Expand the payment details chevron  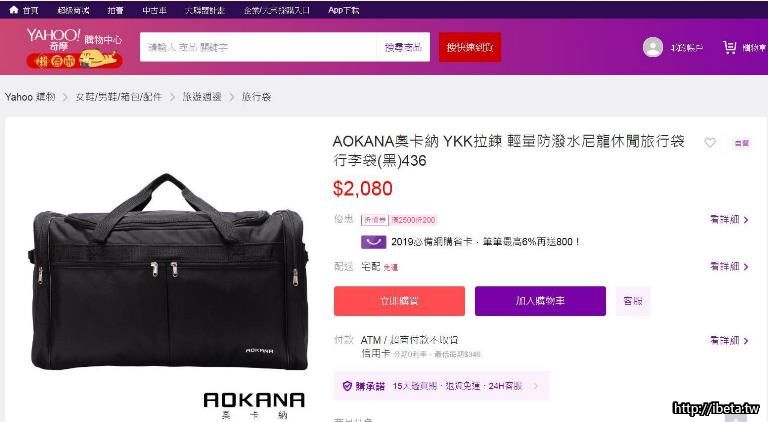tap(746, 341)
